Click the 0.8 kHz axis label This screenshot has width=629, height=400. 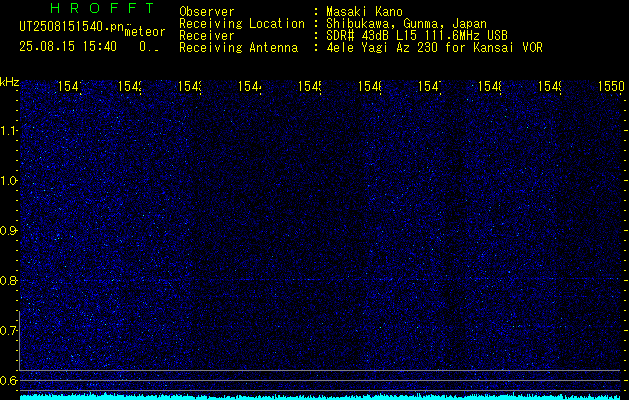(9, 280)
